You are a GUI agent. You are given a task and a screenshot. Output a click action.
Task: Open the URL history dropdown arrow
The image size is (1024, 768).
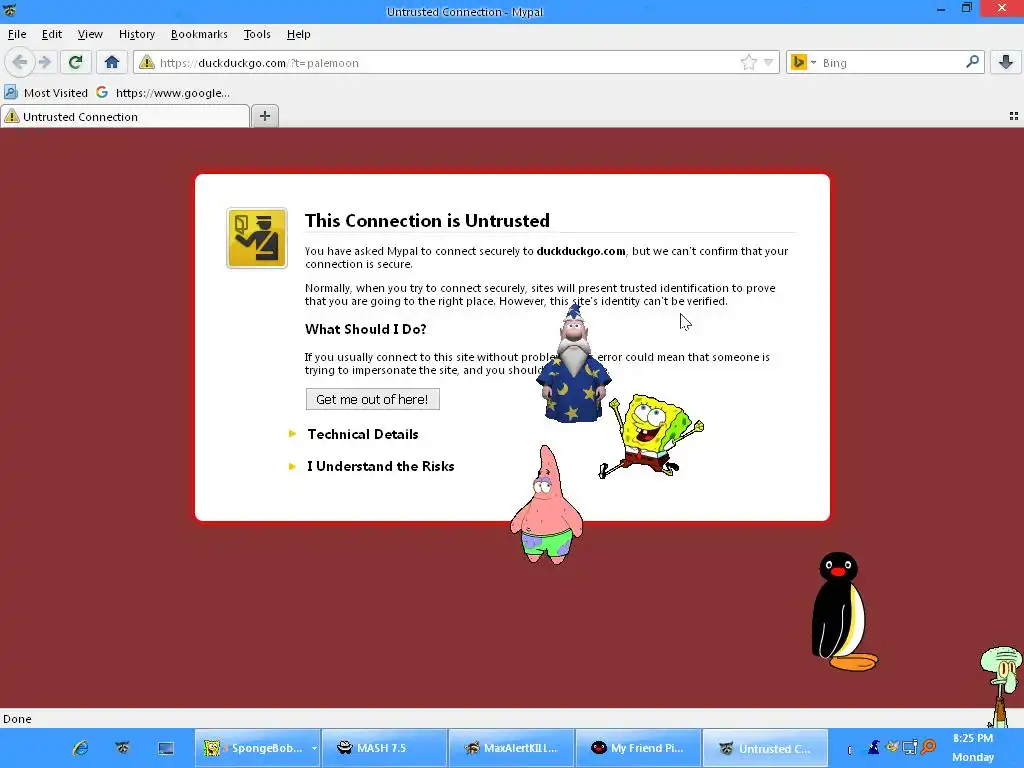click(x=769, y=63)
